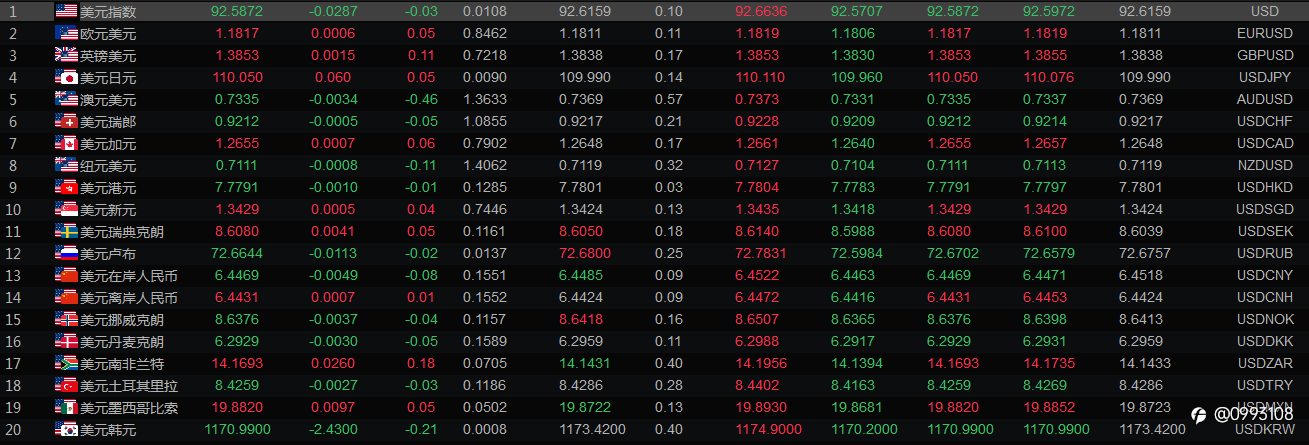Click the flag icon beside 纽元美元

(x=66, y=165)
